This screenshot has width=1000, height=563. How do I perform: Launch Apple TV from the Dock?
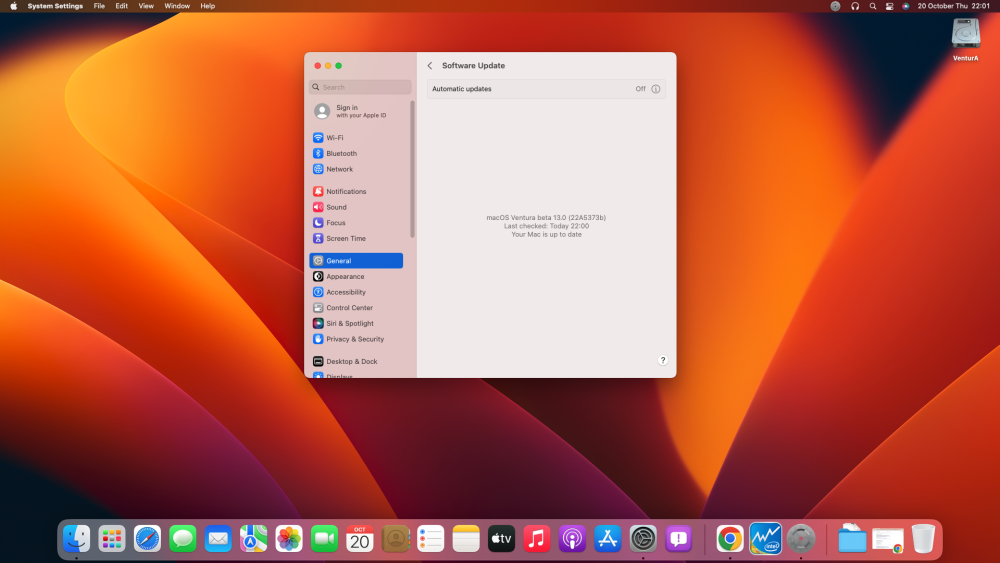(501, 539)
